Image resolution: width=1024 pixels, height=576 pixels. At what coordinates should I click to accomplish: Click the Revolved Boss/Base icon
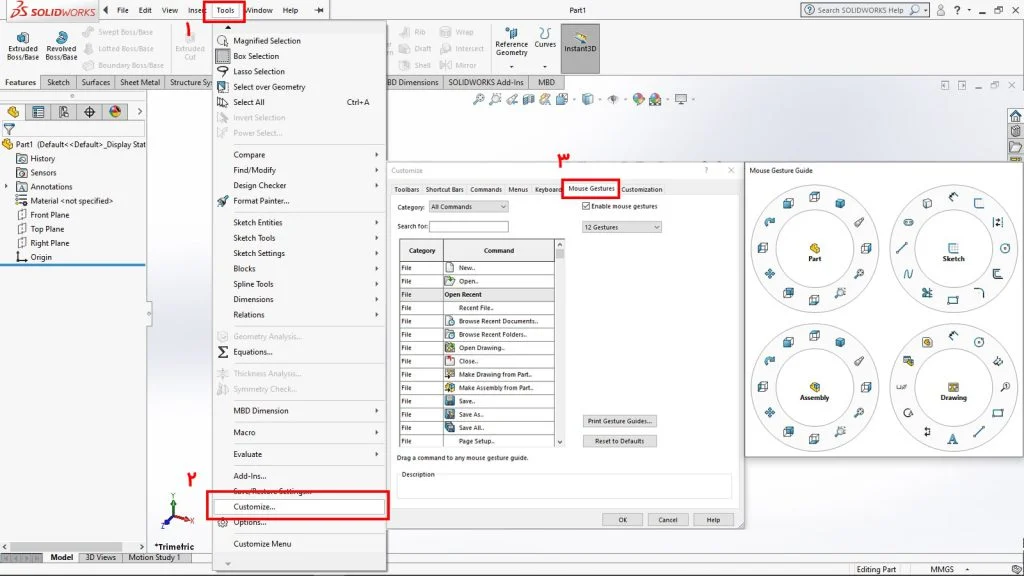click(61, 38)
